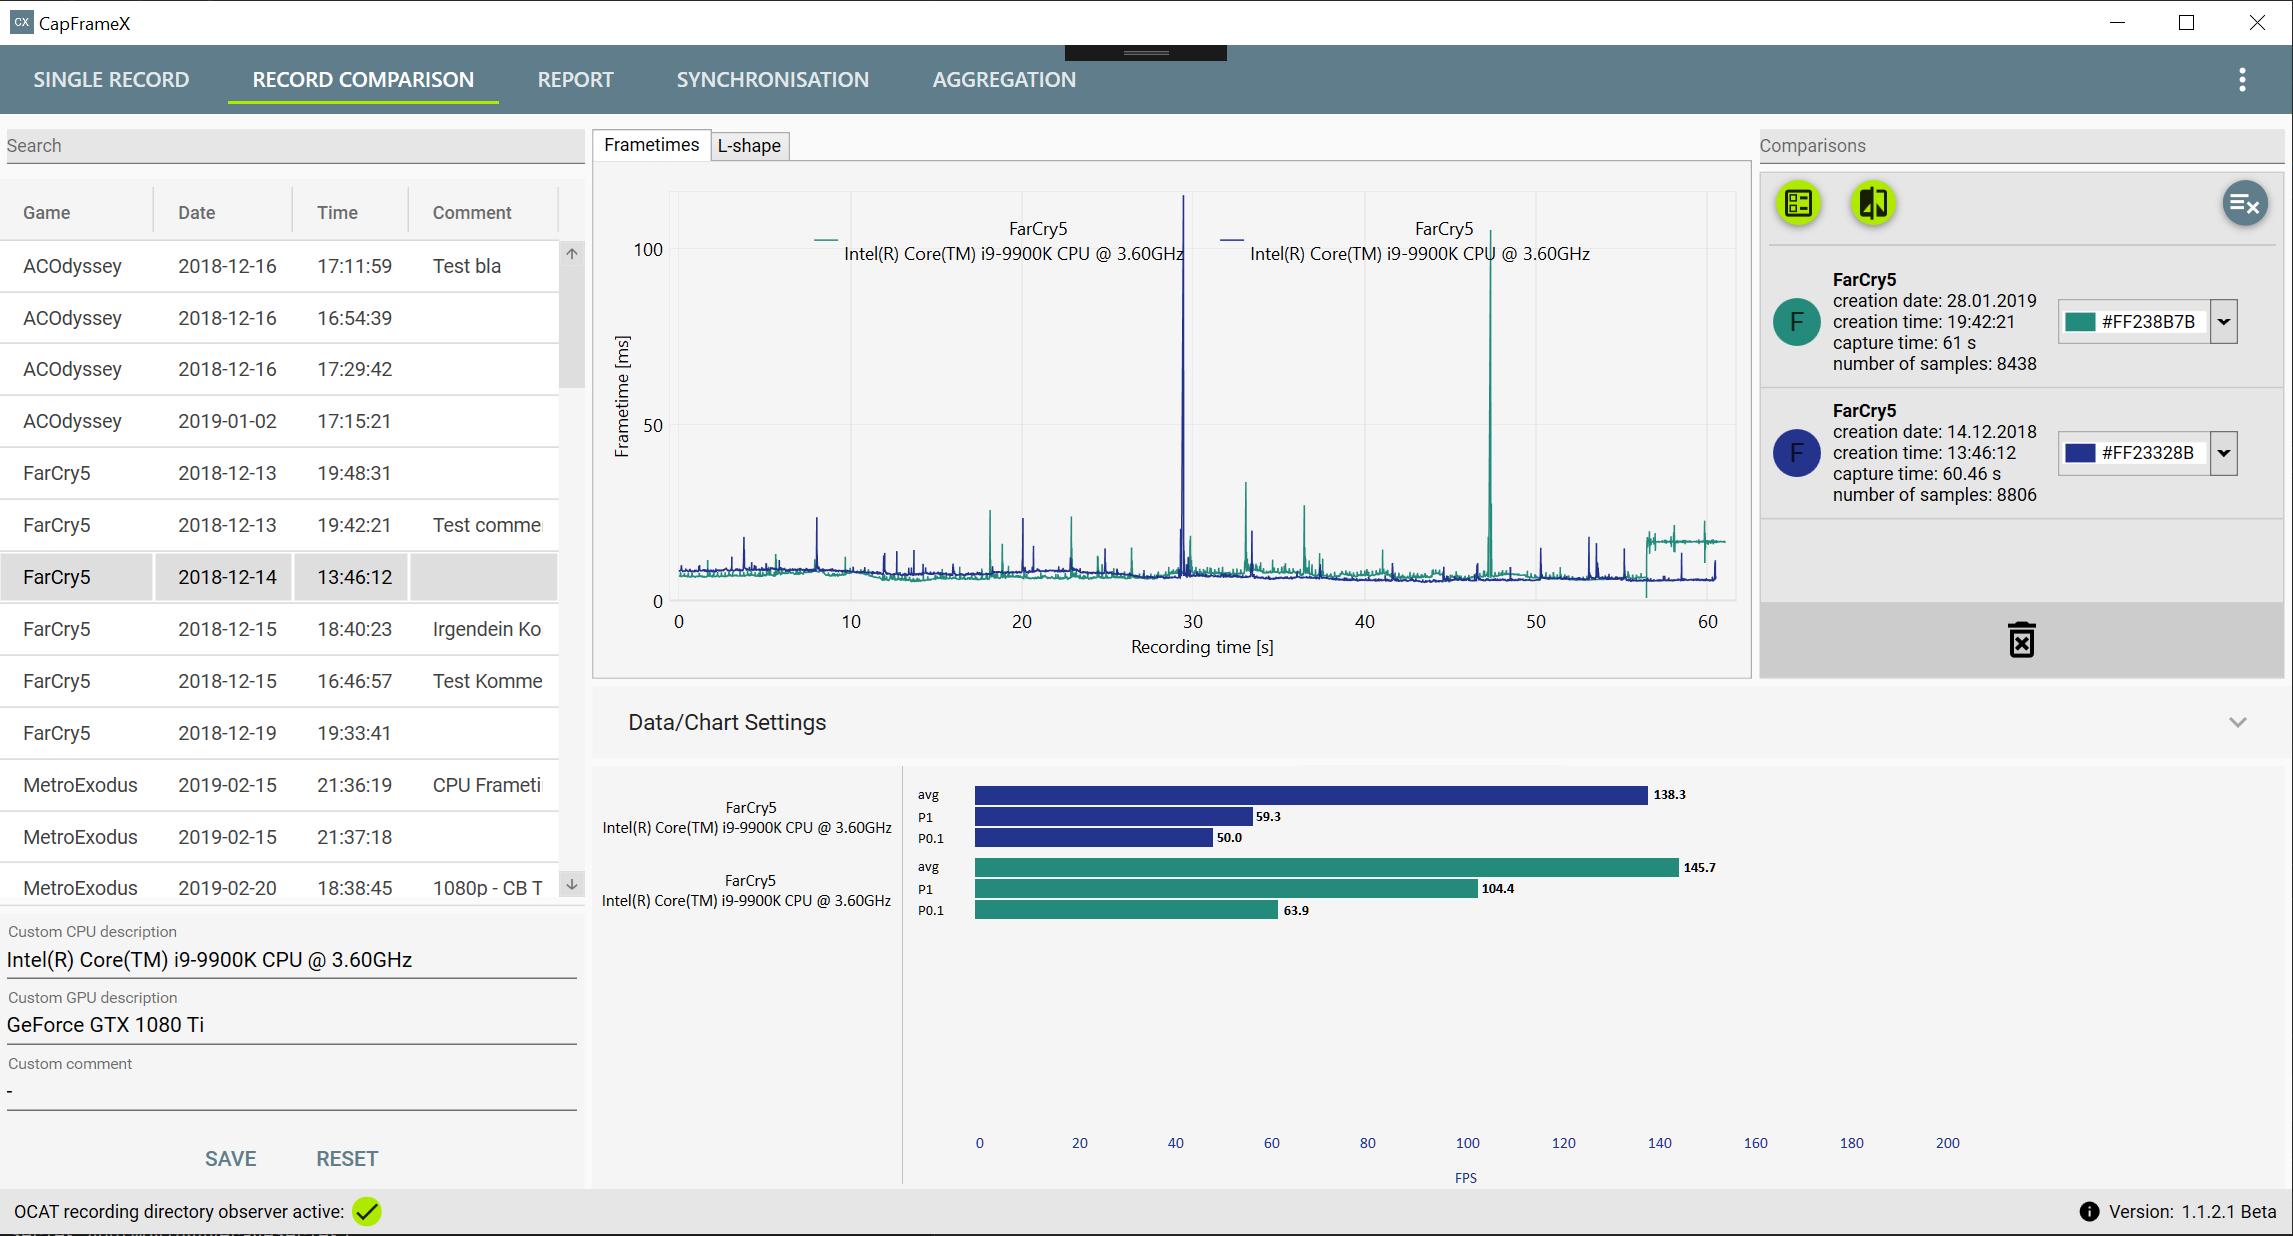Screen dimensions: 2293x1236
Task: Click the blue FarCy5 avatar circle
Action: (1796, 453)
